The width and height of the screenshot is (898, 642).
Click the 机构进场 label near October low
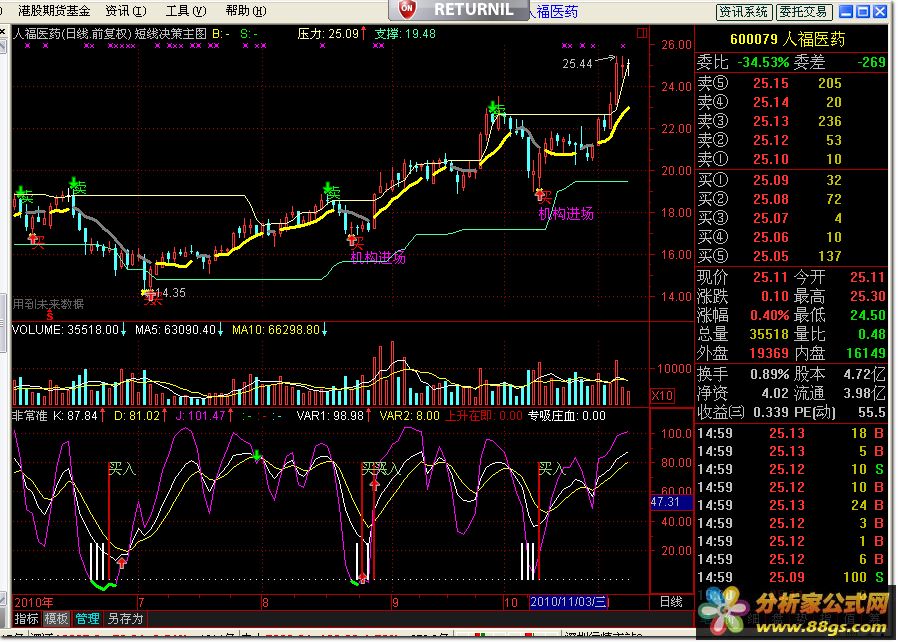click(x=566, y=214)
